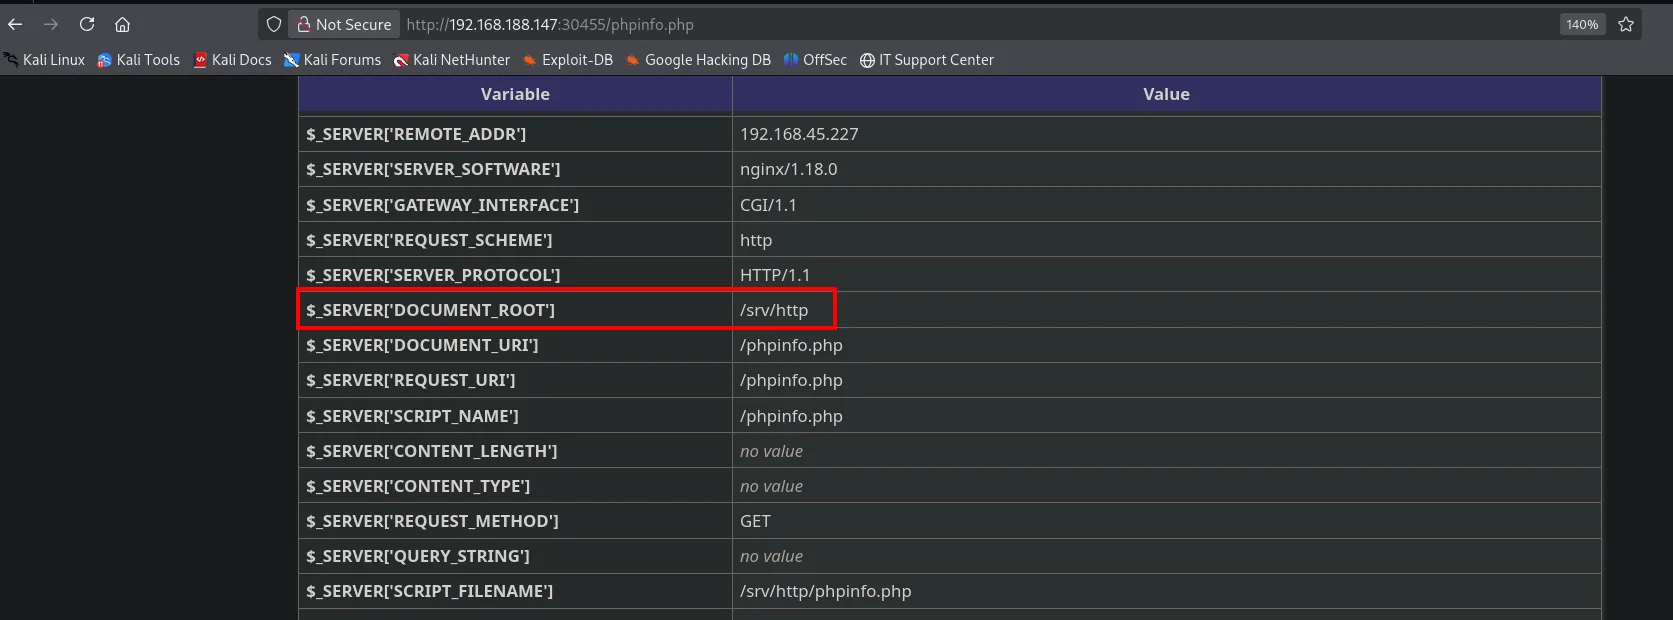Open the Exploit-DB bookmark
Image resolution: width=1673 pixels, height=620 pixels.
567,60
